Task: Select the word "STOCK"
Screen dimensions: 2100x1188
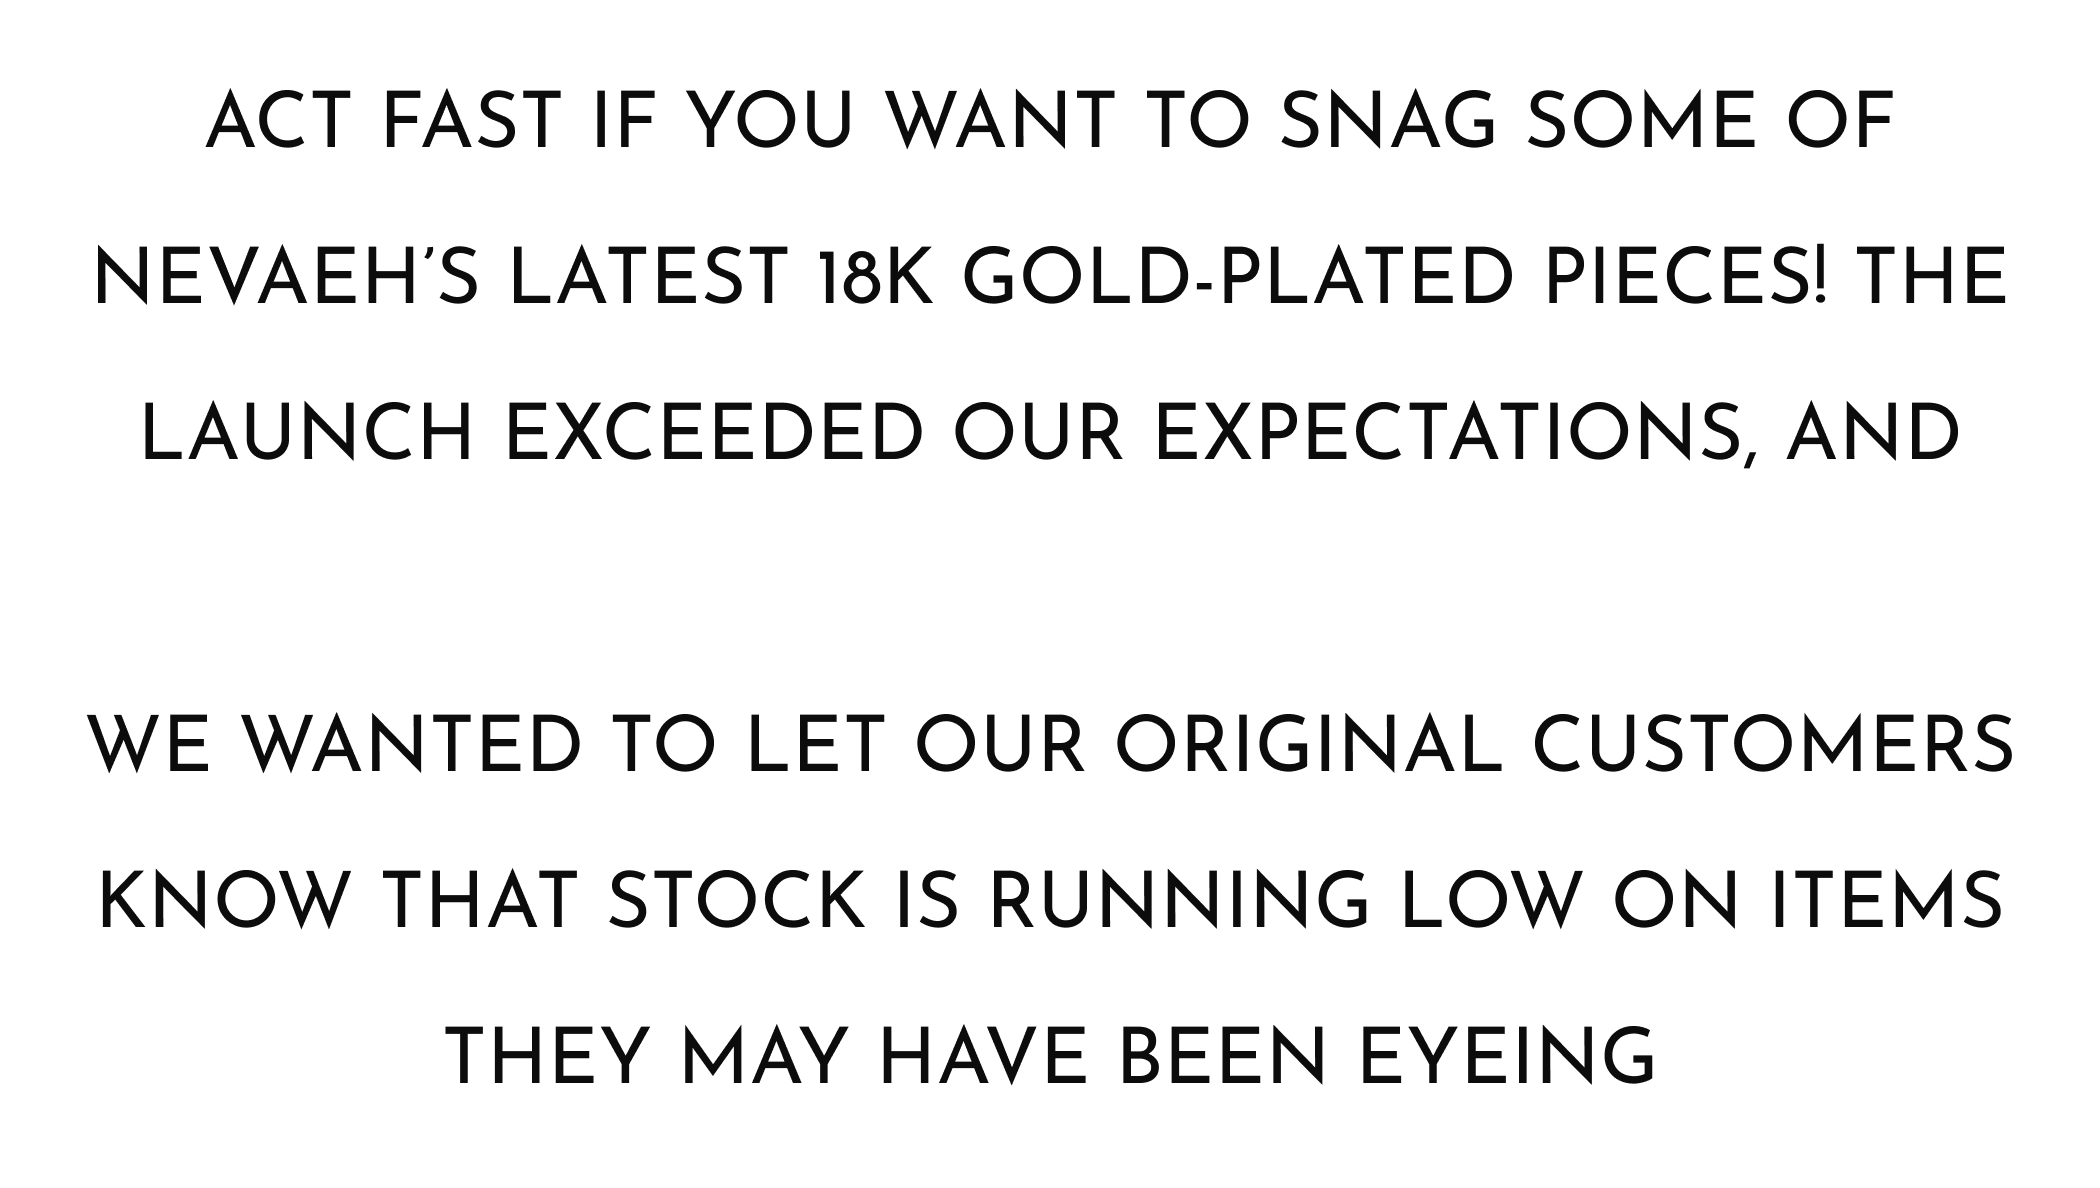Action: click(737, 900)
